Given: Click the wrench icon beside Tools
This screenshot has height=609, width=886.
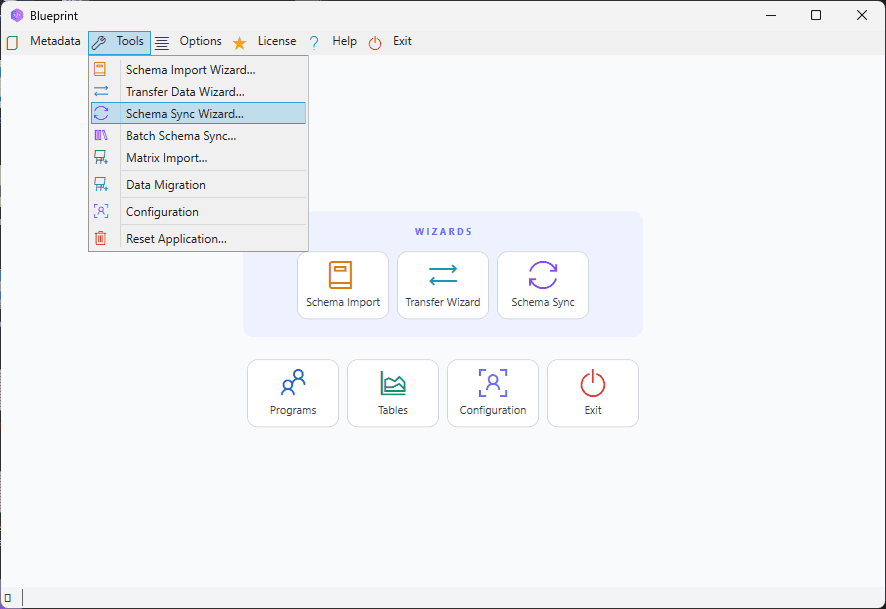Looking at the screenshot, I should [x=98, y=42].
